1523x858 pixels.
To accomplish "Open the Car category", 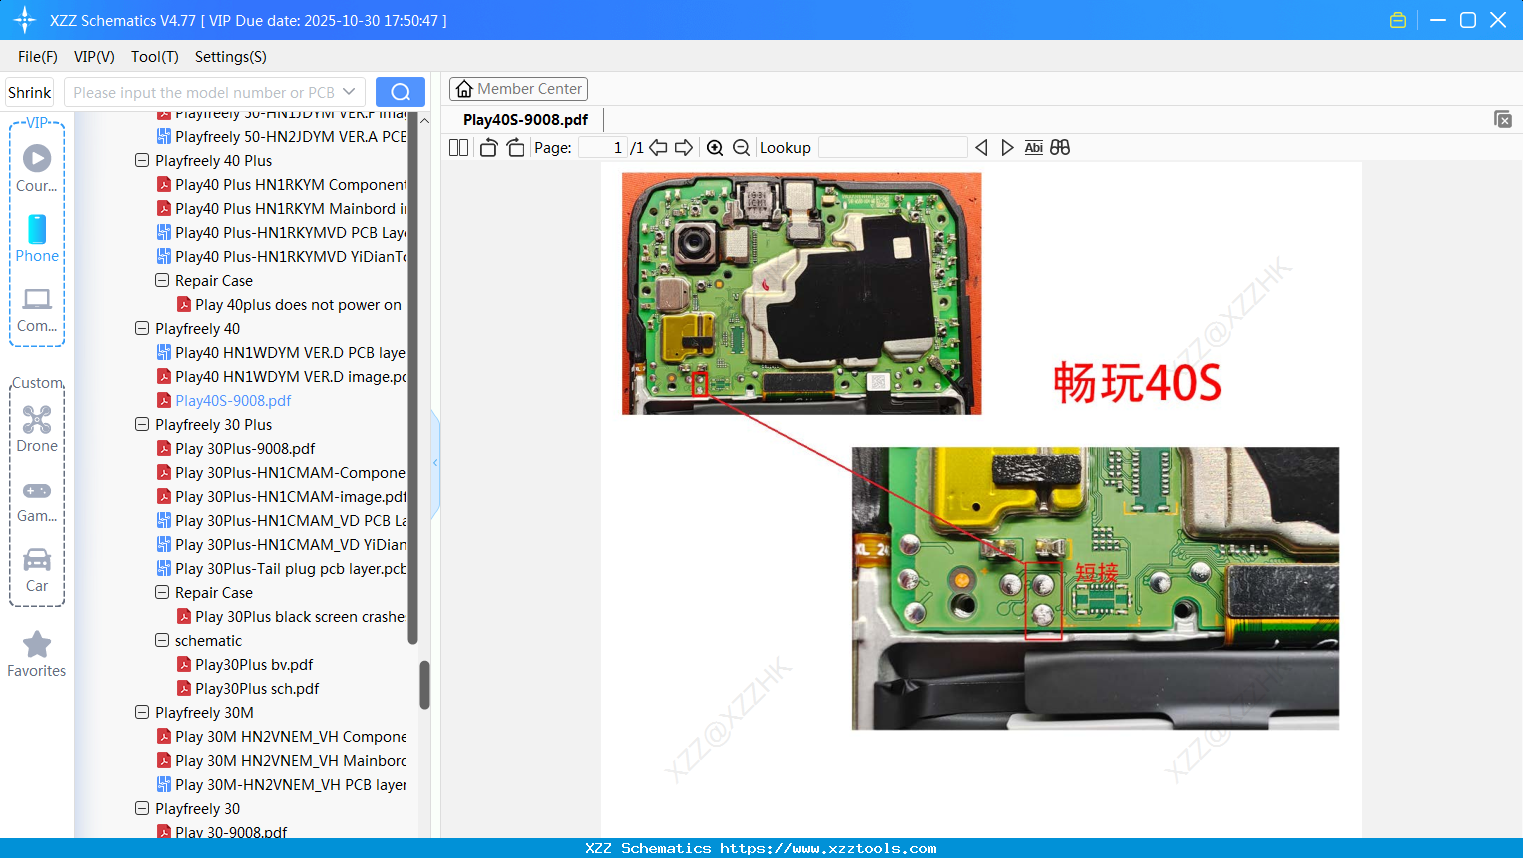I will click(x=37, y=570).
